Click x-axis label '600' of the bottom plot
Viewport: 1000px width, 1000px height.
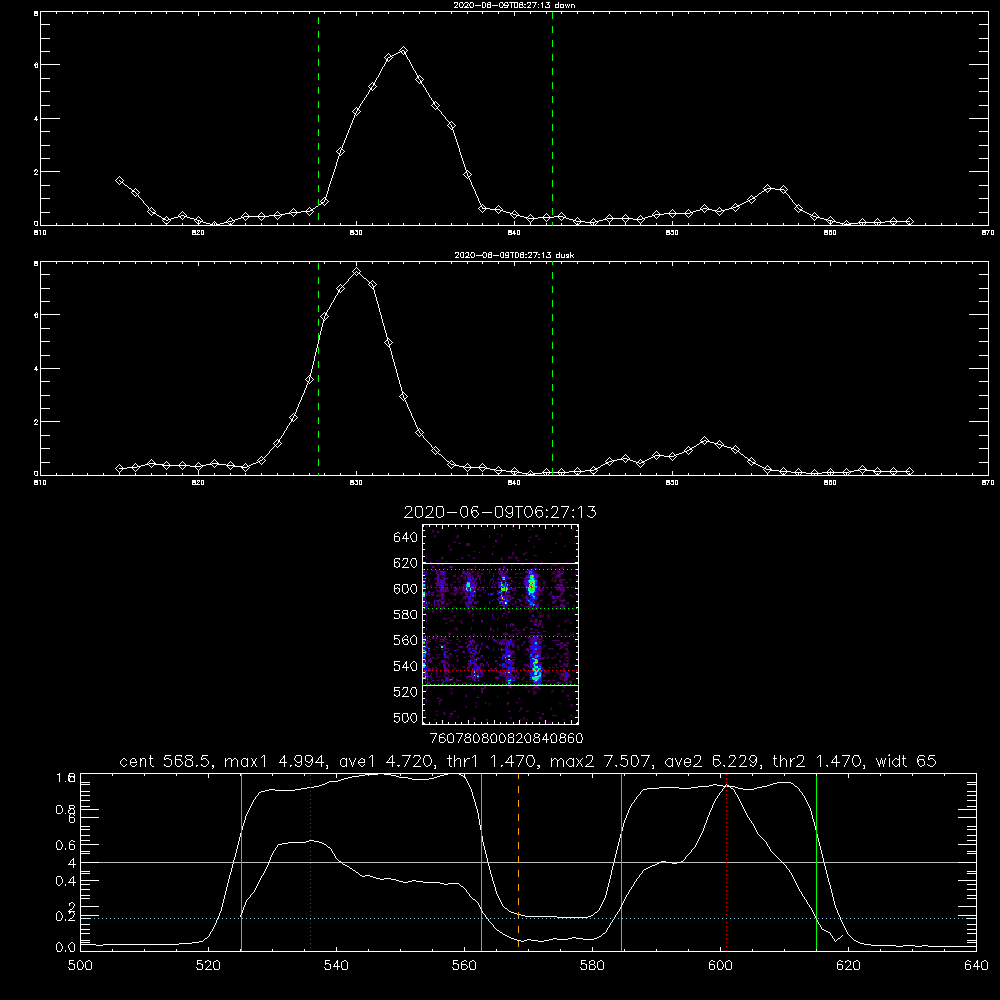(x=720, y=966)
